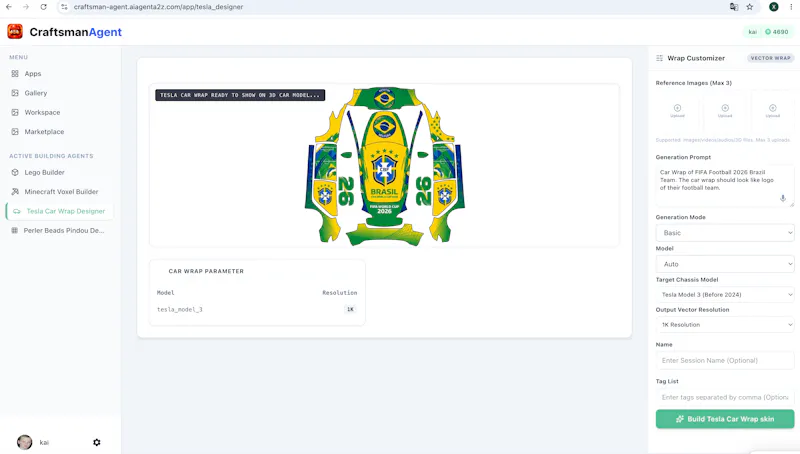Click the Minecraft Voxel Builder pickaxe icon

pos(15,192)
